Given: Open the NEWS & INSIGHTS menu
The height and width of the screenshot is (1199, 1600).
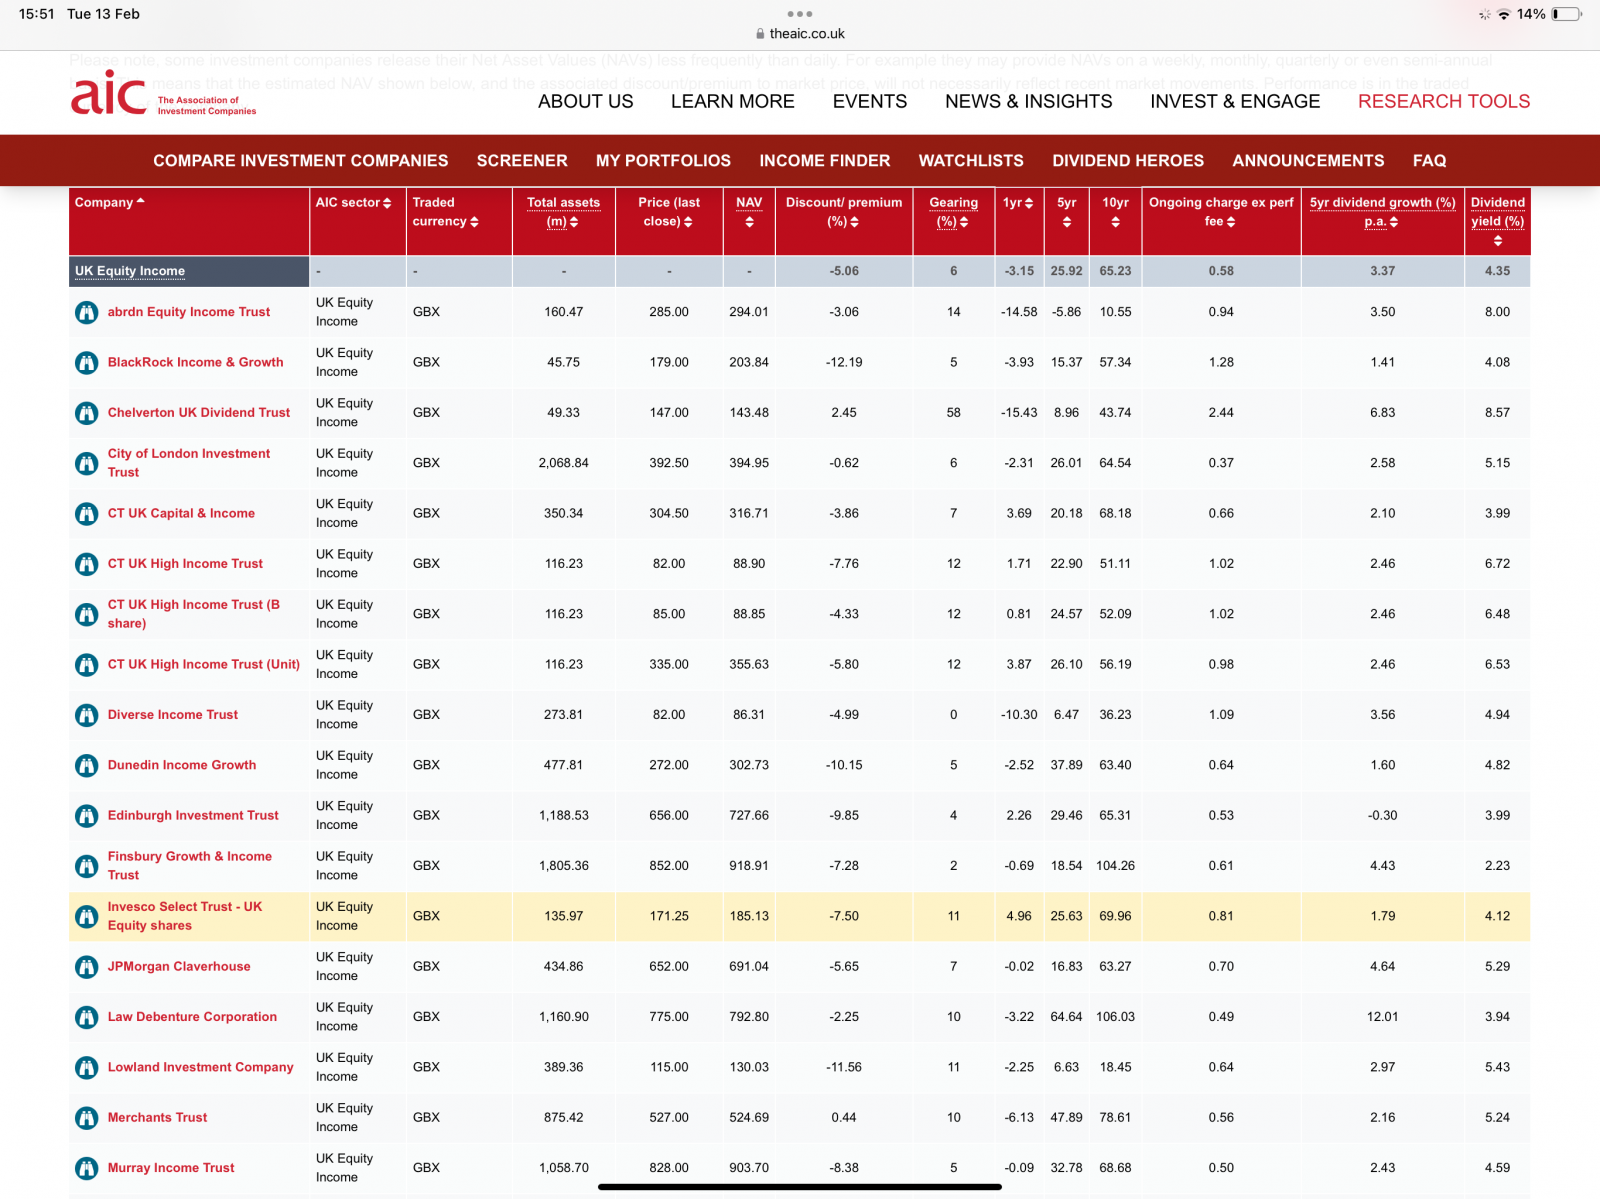Looking at the screenshot, I should [1028, 101].
